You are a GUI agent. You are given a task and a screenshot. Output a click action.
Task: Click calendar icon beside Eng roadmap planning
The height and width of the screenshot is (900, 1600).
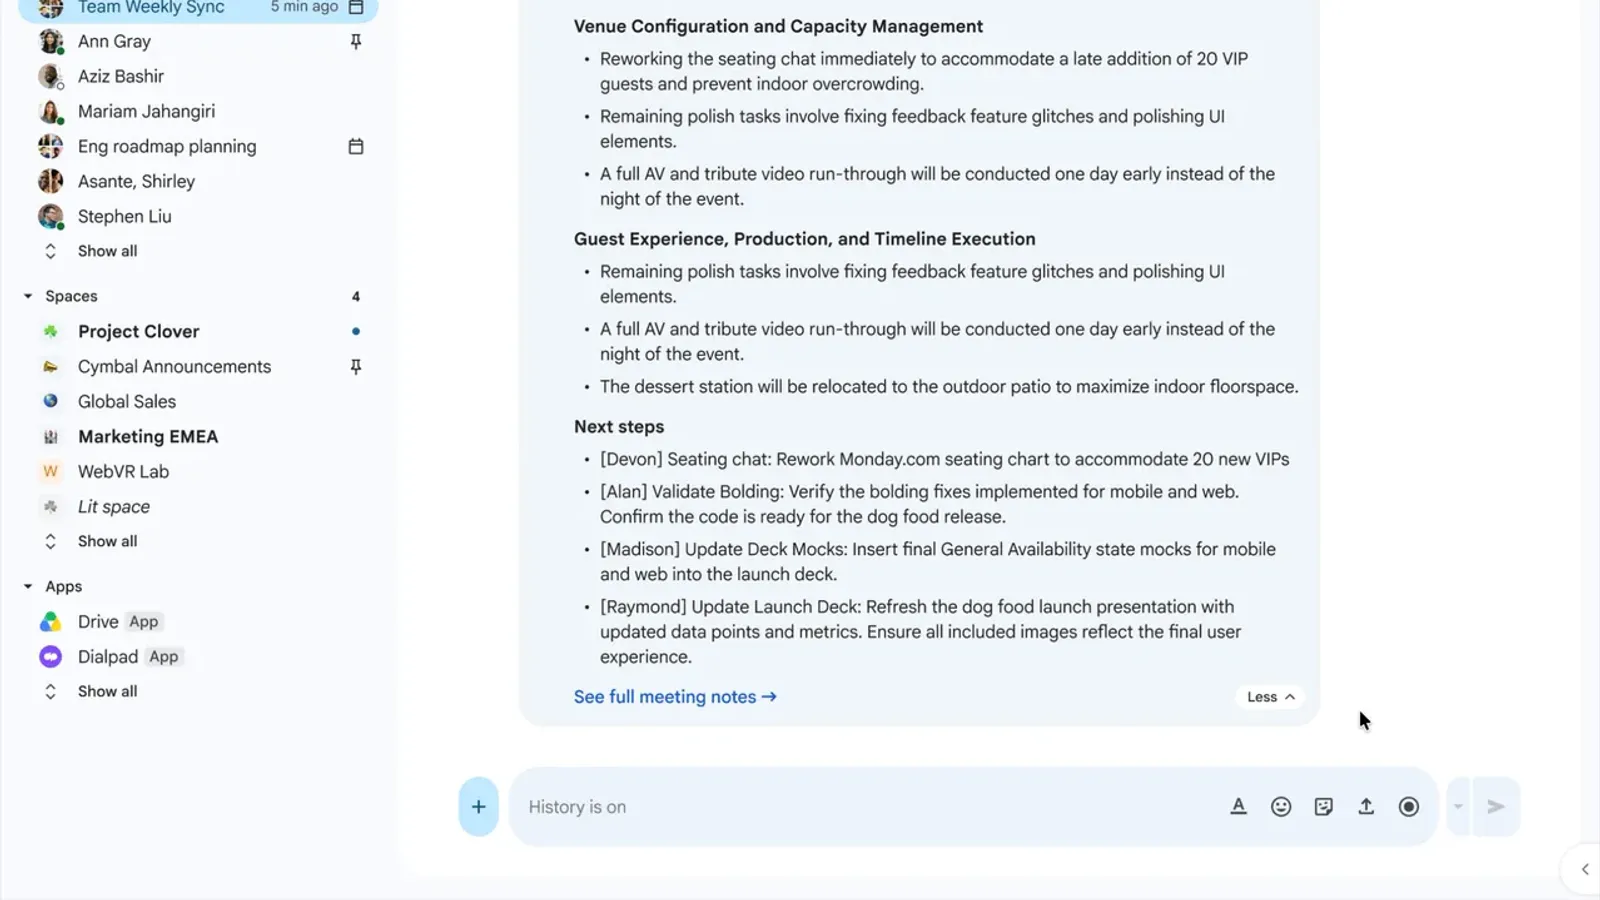(x=356, y=146)
